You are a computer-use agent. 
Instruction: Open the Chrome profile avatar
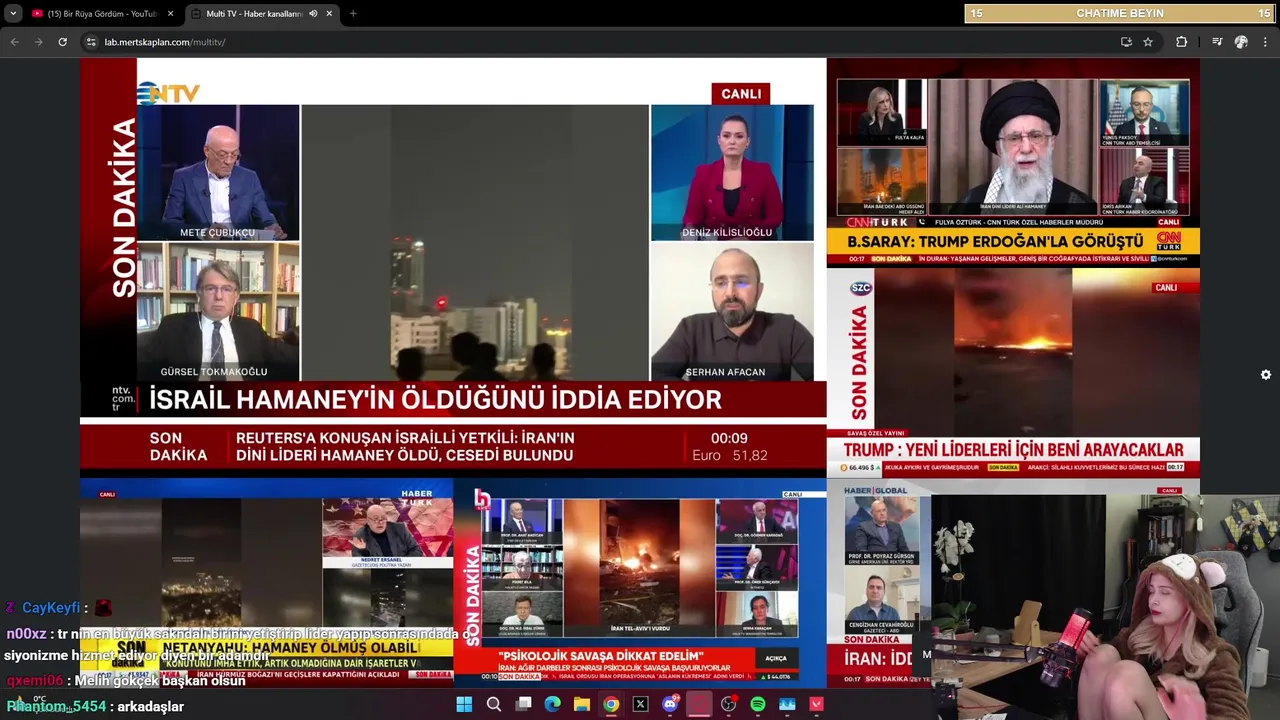(1241, 42)
